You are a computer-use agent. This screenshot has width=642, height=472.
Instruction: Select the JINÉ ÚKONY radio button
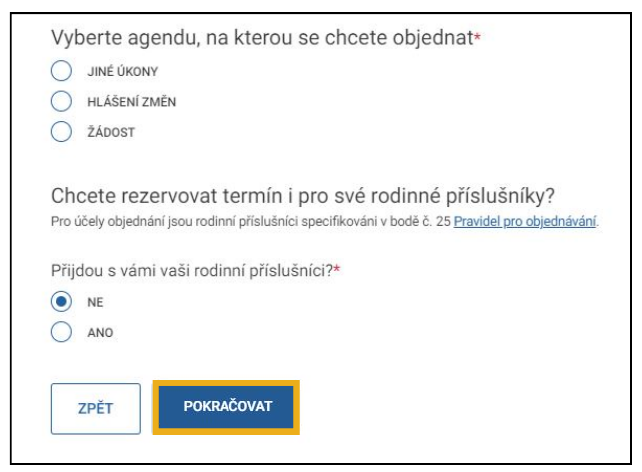coord(61,71)
